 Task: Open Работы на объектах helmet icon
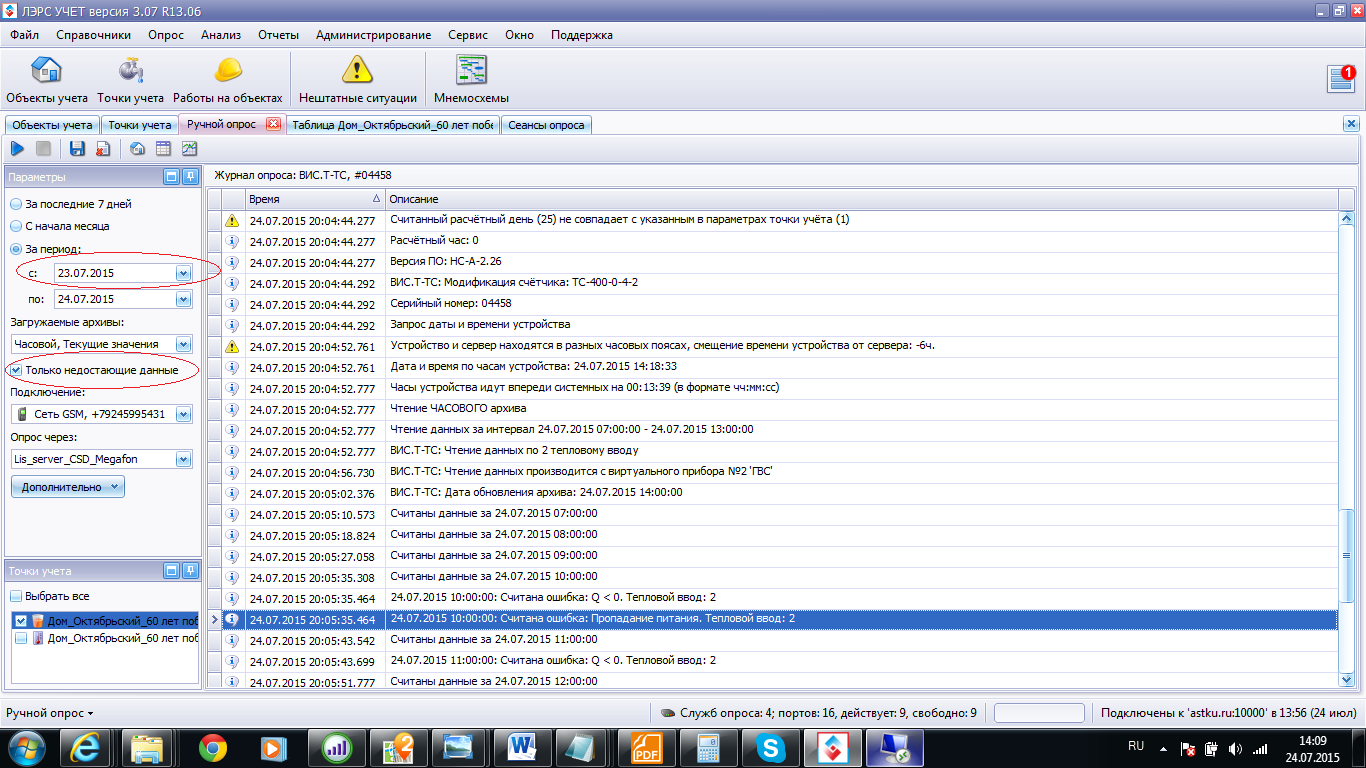pyautogui.click(x=228, y=79)
